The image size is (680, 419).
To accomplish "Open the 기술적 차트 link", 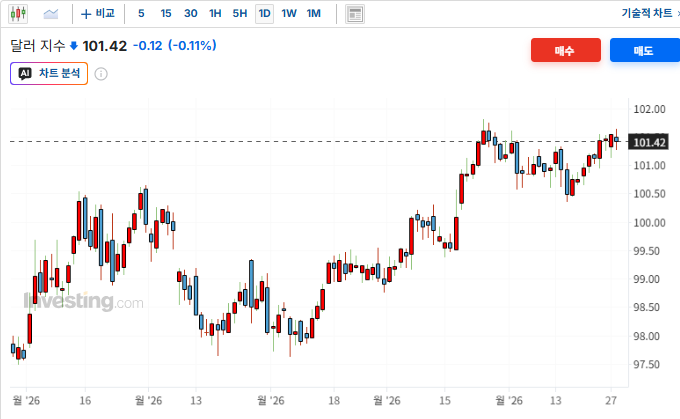I will click(647, 13).
